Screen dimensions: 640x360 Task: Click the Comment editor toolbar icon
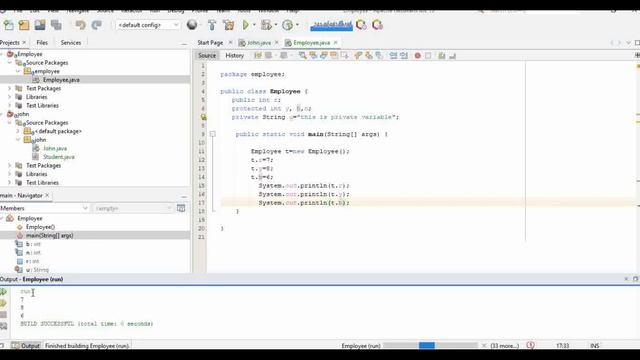point(442,56)
